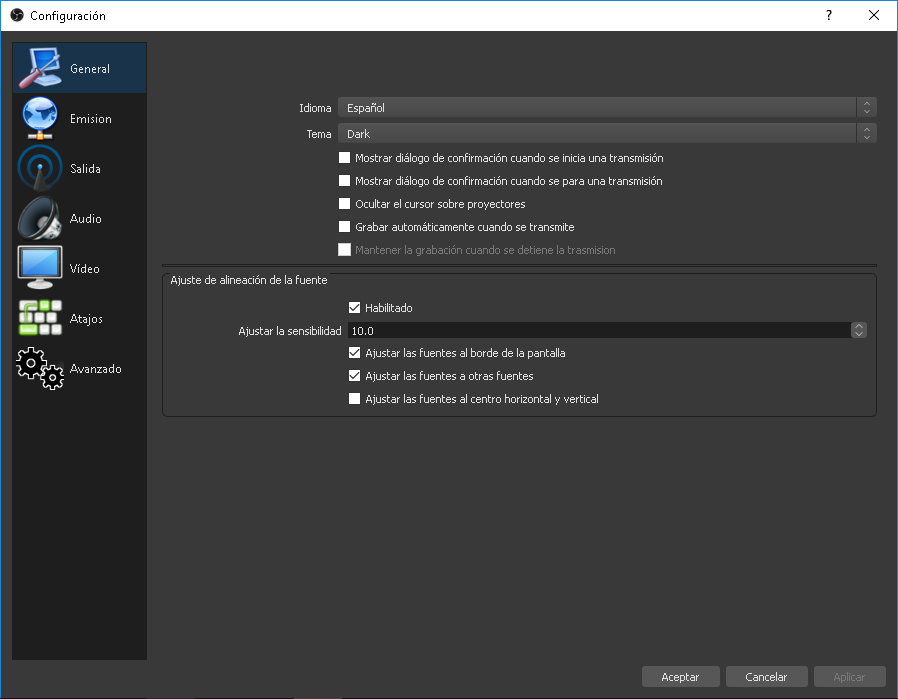Select the Vídeo settings section
The image size is (898, 699).
coord(80,268)
